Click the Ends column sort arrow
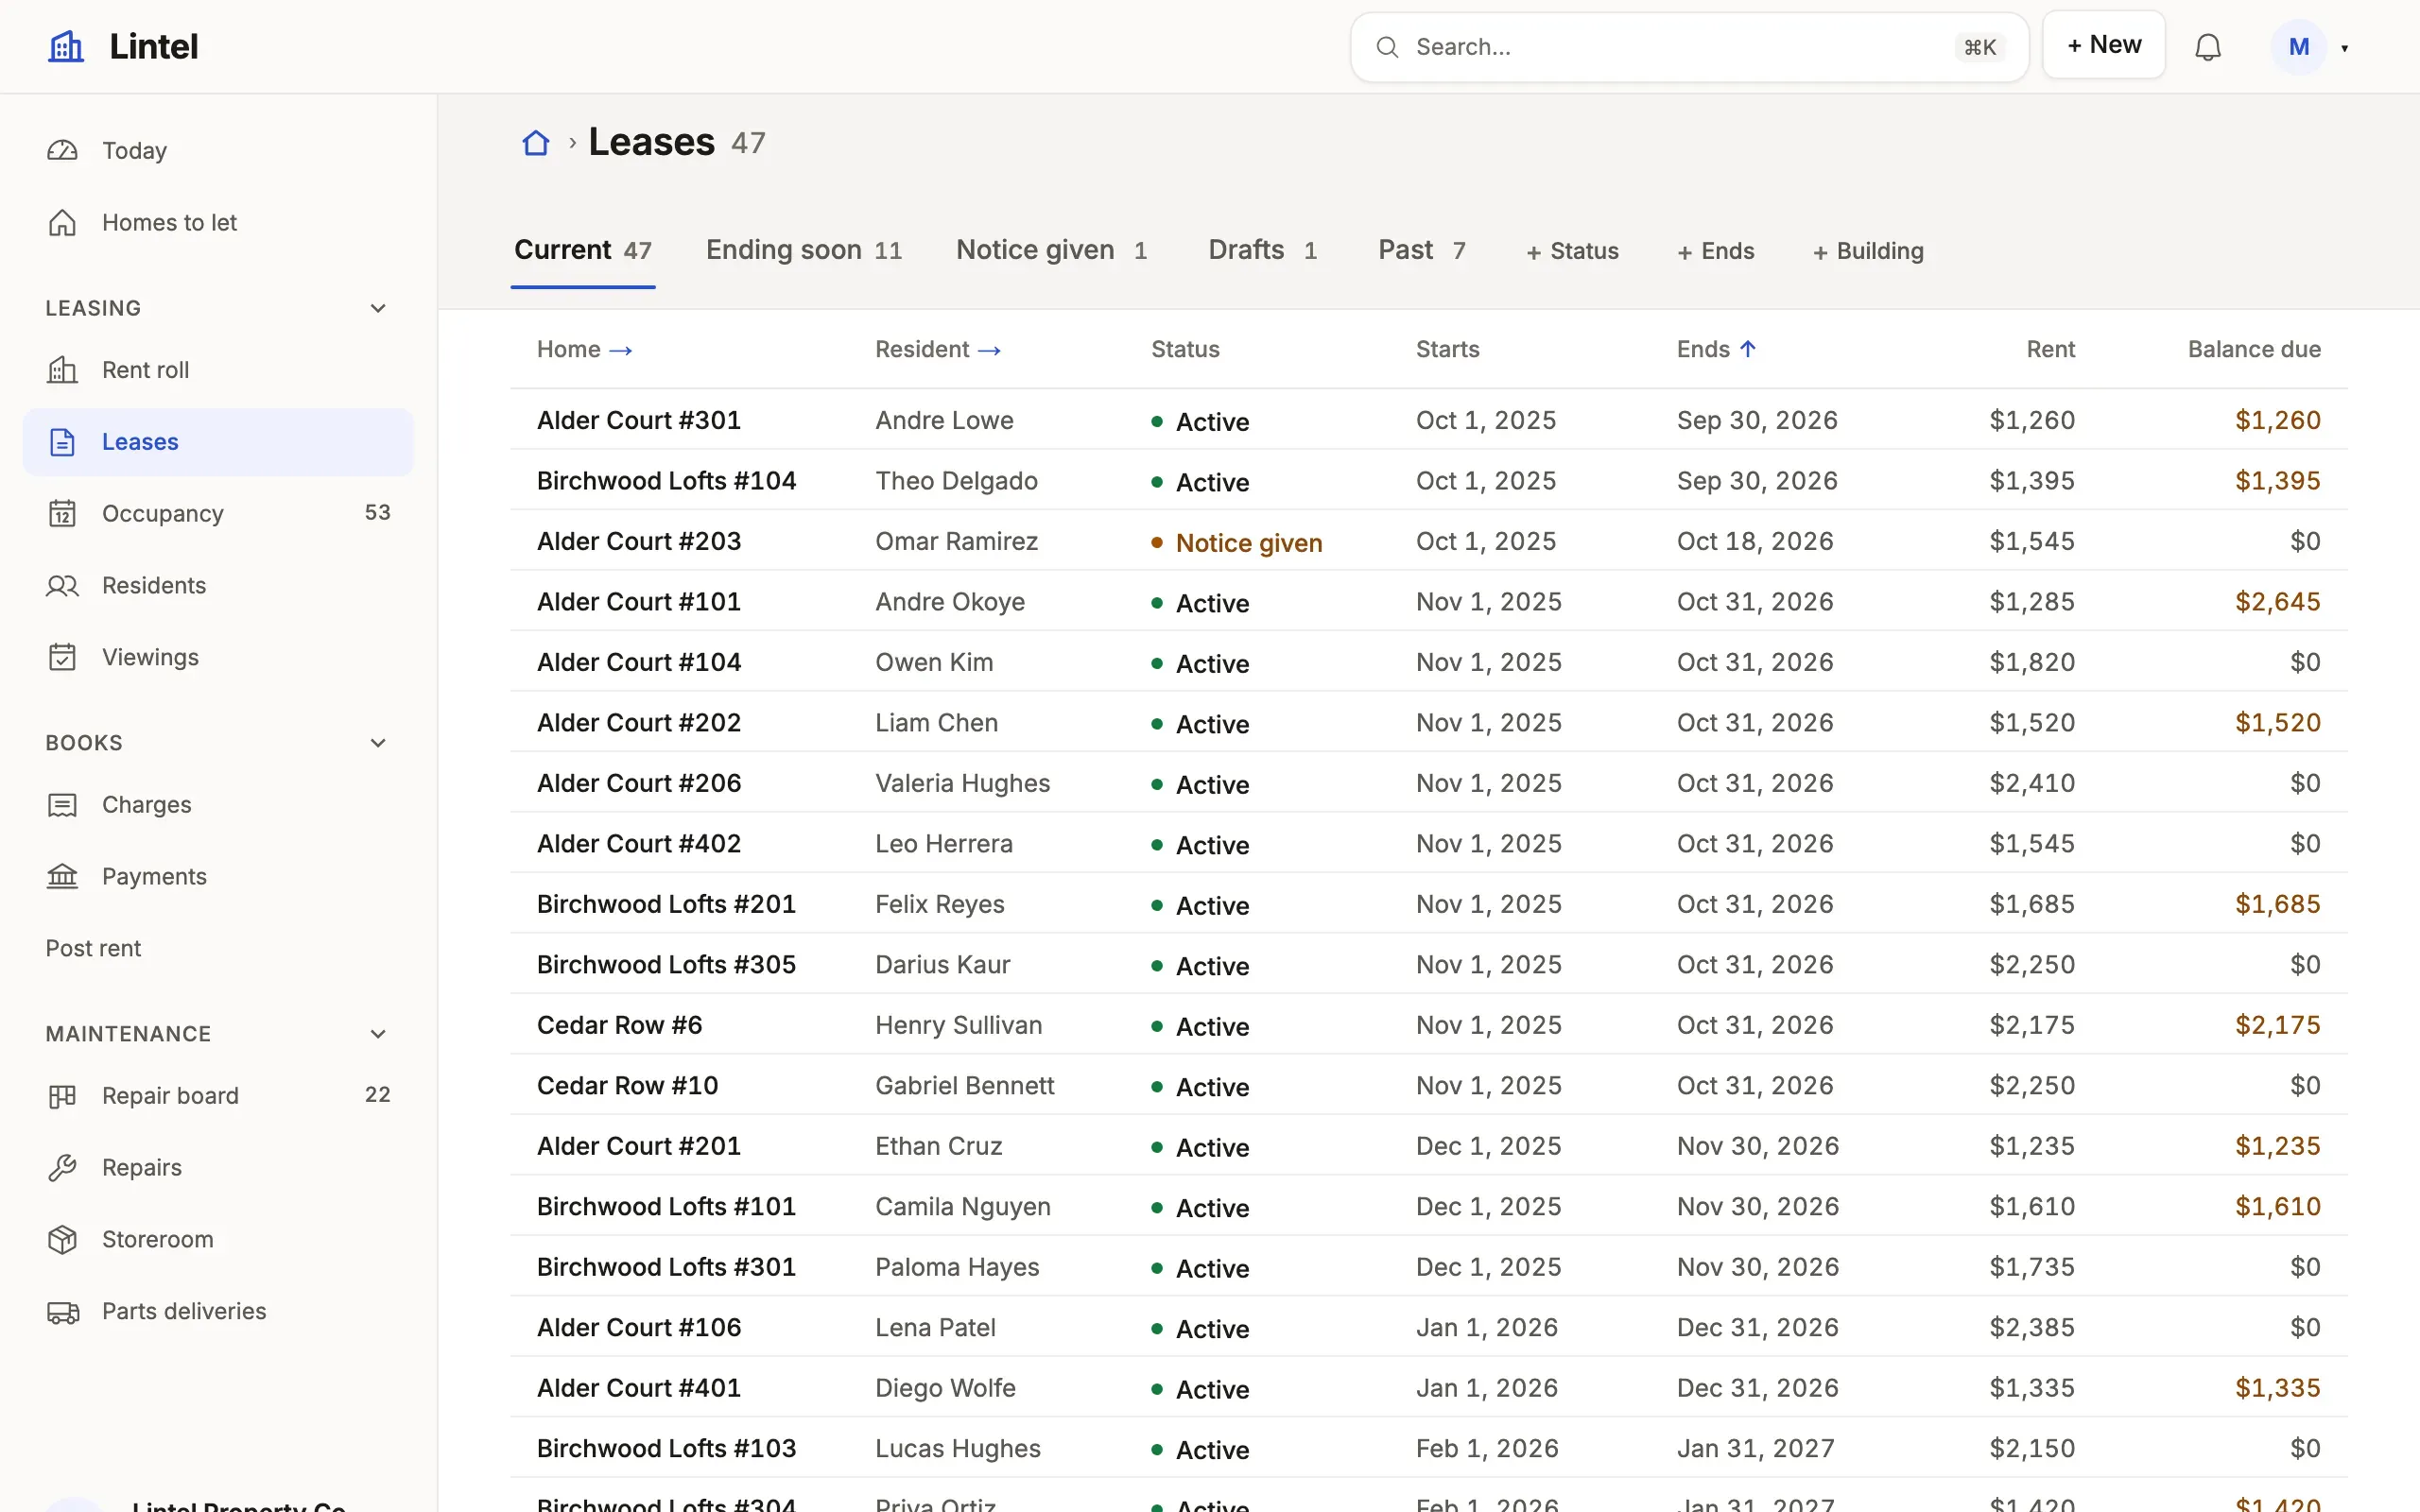The height and width of the screenshot is (1512, 2420). tap(1747, 349)
